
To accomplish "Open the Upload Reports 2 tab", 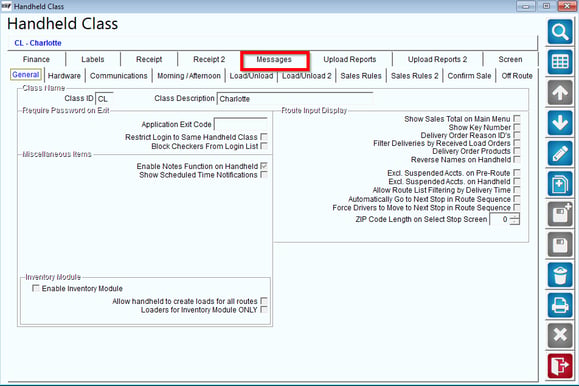I will [x=437, y=59].
